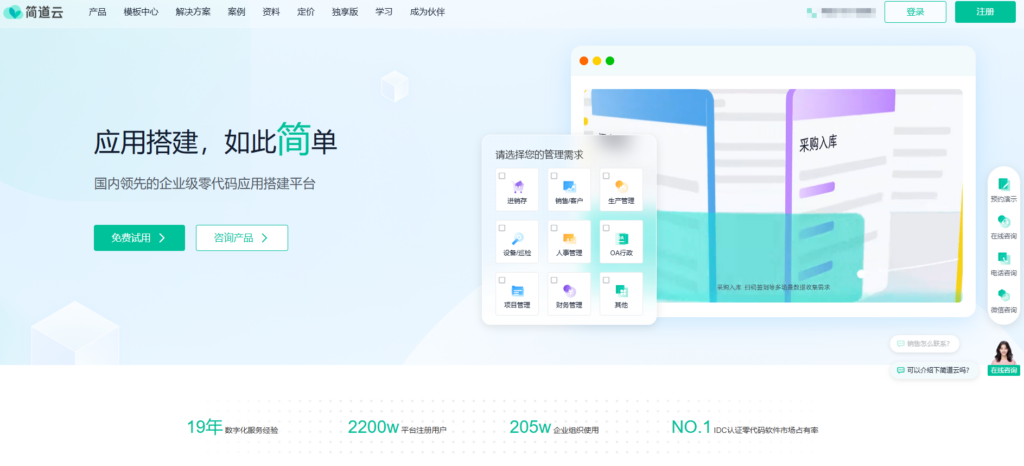Click the 采购入库 card in the mockup

pos(841,194)
